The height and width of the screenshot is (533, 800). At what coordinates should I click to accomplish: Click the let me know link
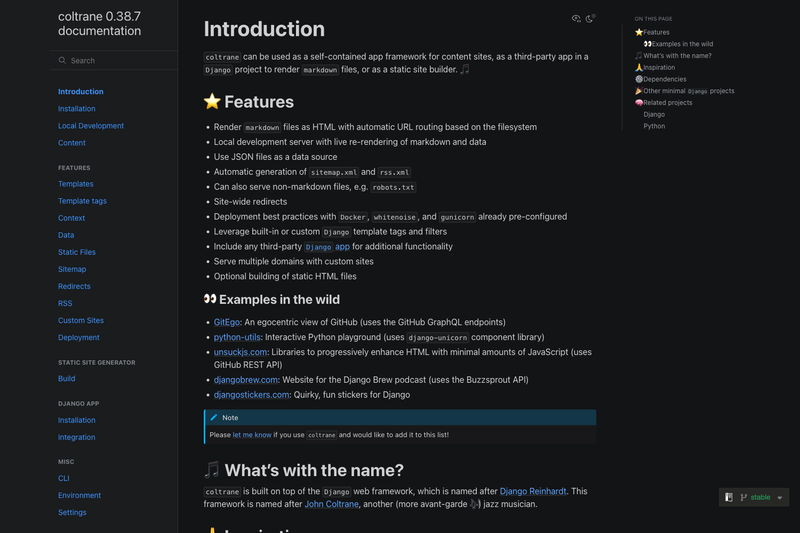tap(252, 435)
